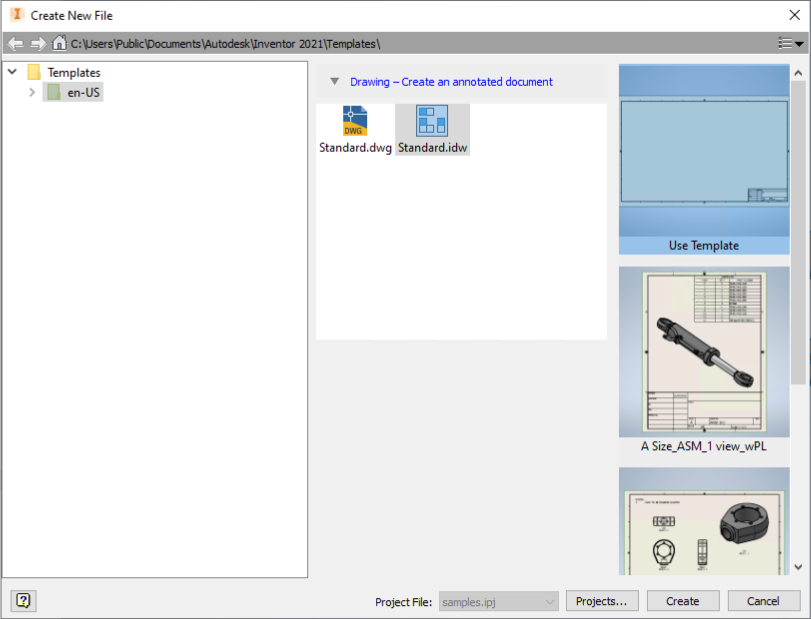Select the en-US folder
The height and width of the screenshot is (619, 811).
(73, 93)
